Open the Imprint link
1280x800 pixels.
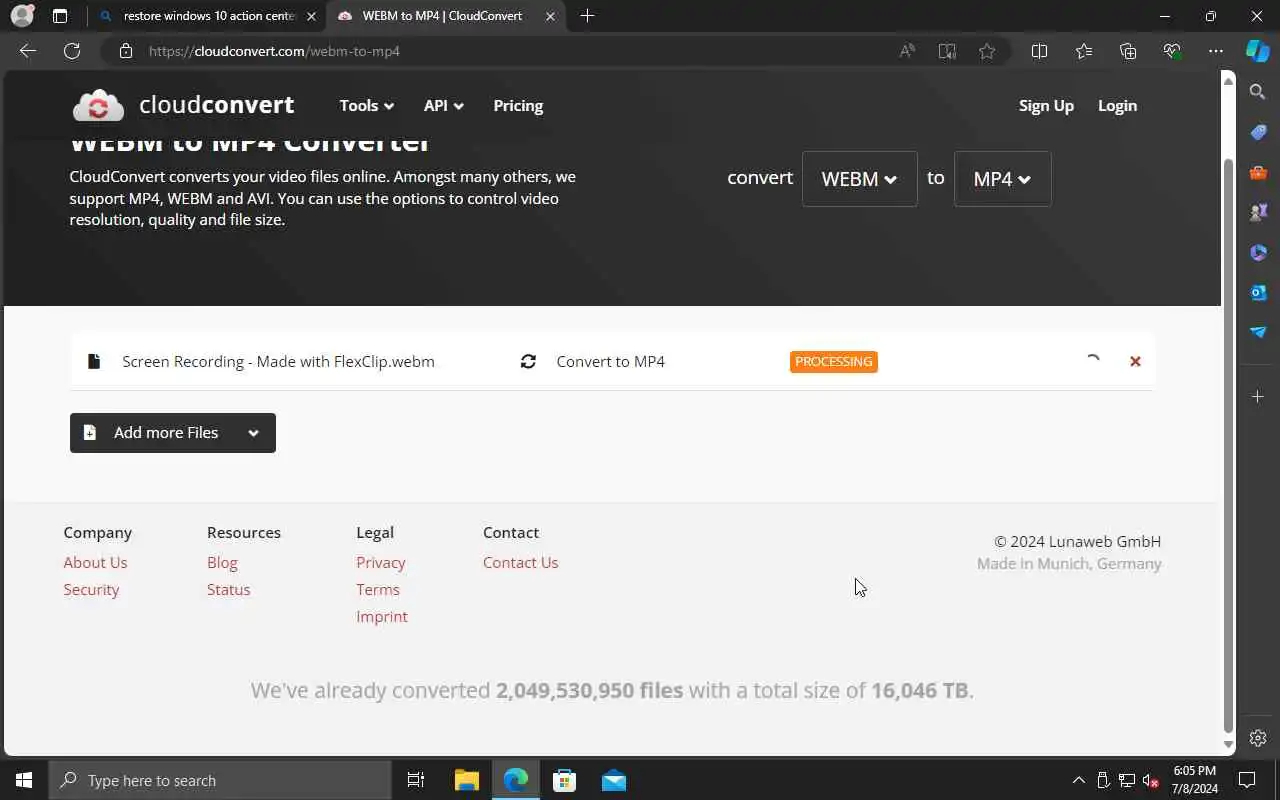(382, 617)
